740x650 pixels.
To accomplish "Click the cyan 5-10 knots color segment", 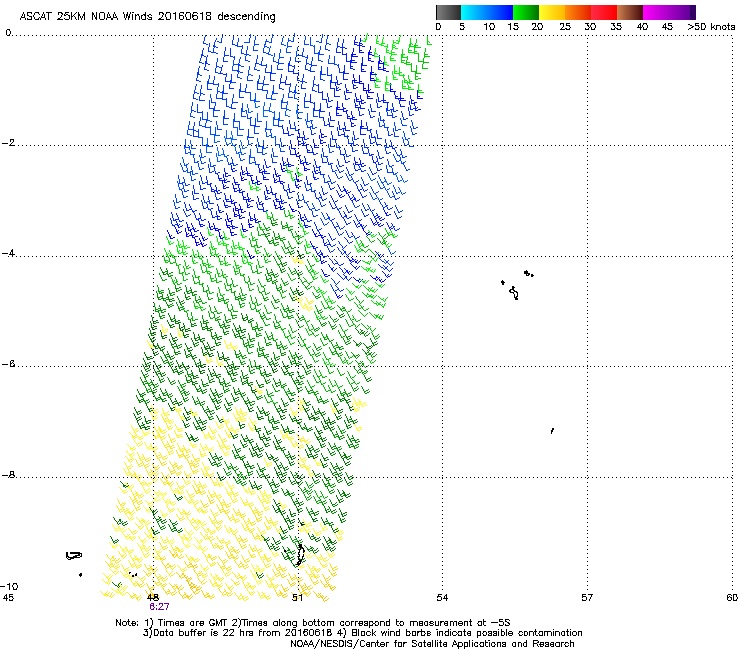I will click(474, 12).
